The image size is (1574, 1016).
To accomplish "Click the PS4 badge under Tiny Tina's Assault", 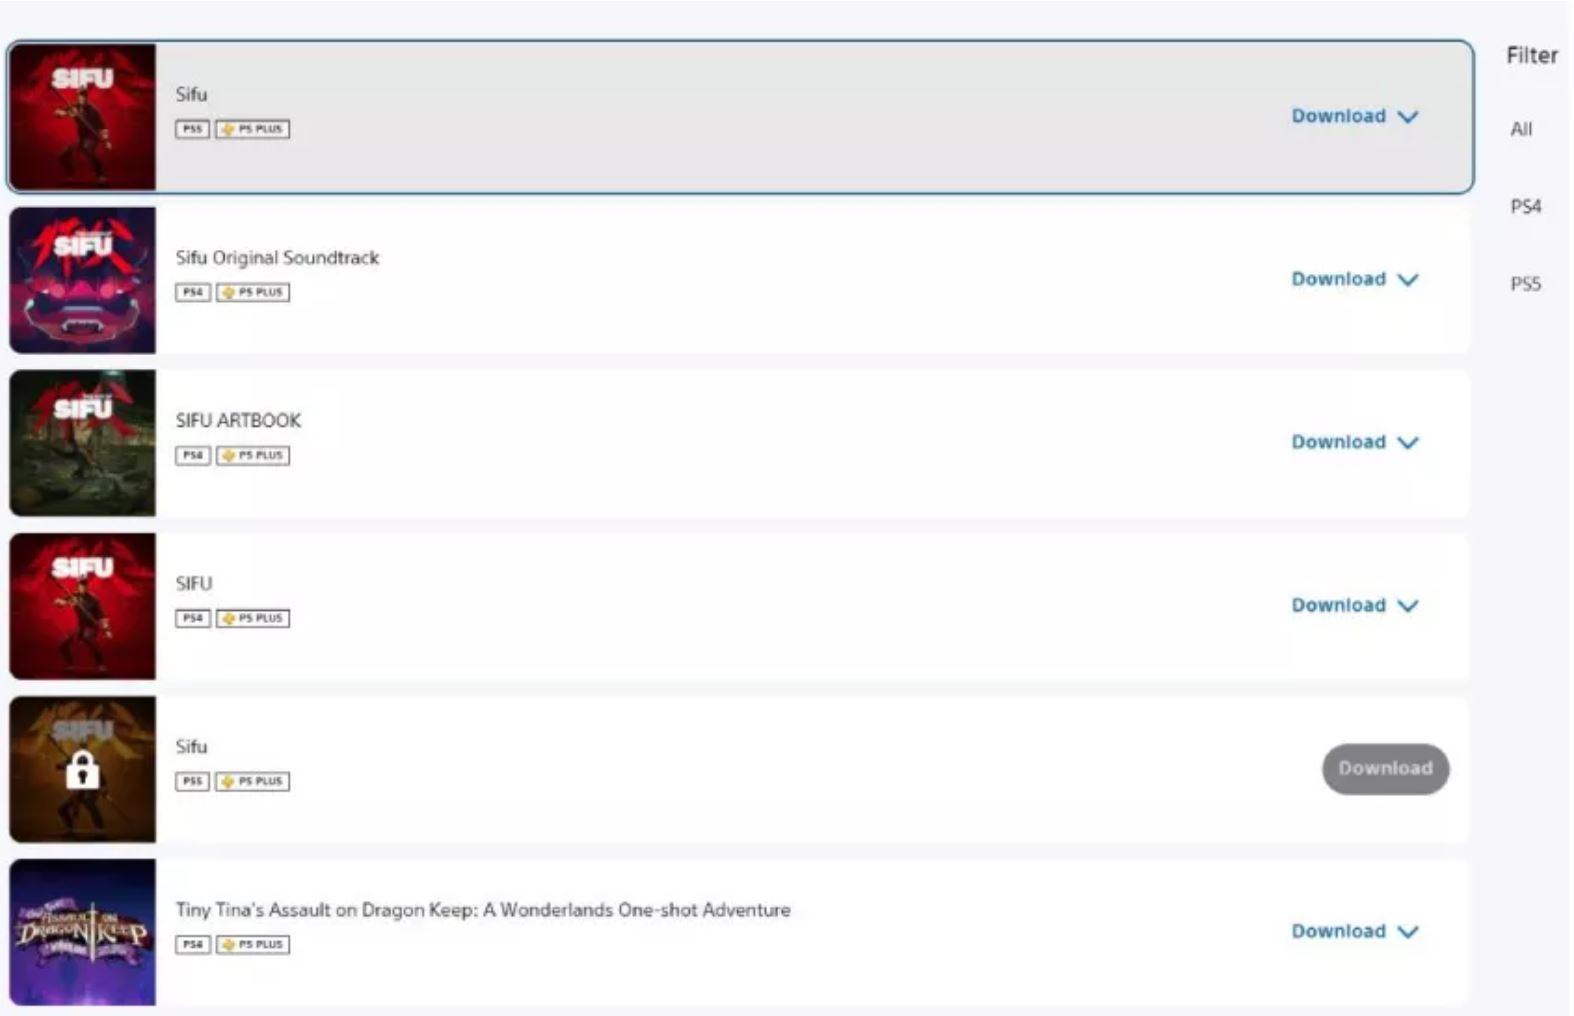I will 193,944.
